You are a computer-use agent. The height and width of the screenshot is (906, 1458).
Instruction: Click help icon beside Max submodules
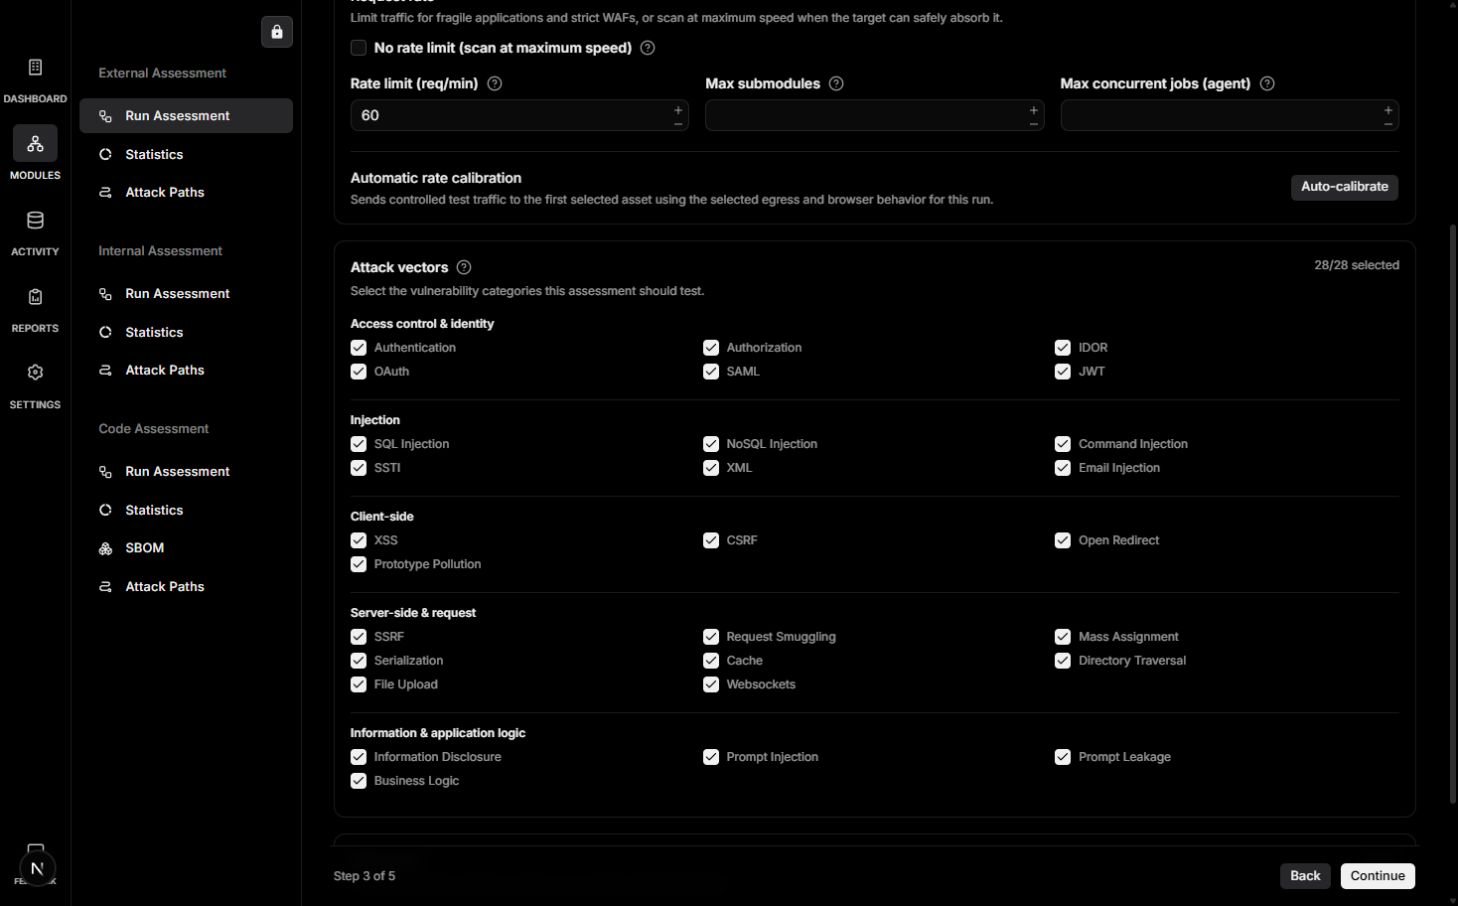[x=837, y=84]
